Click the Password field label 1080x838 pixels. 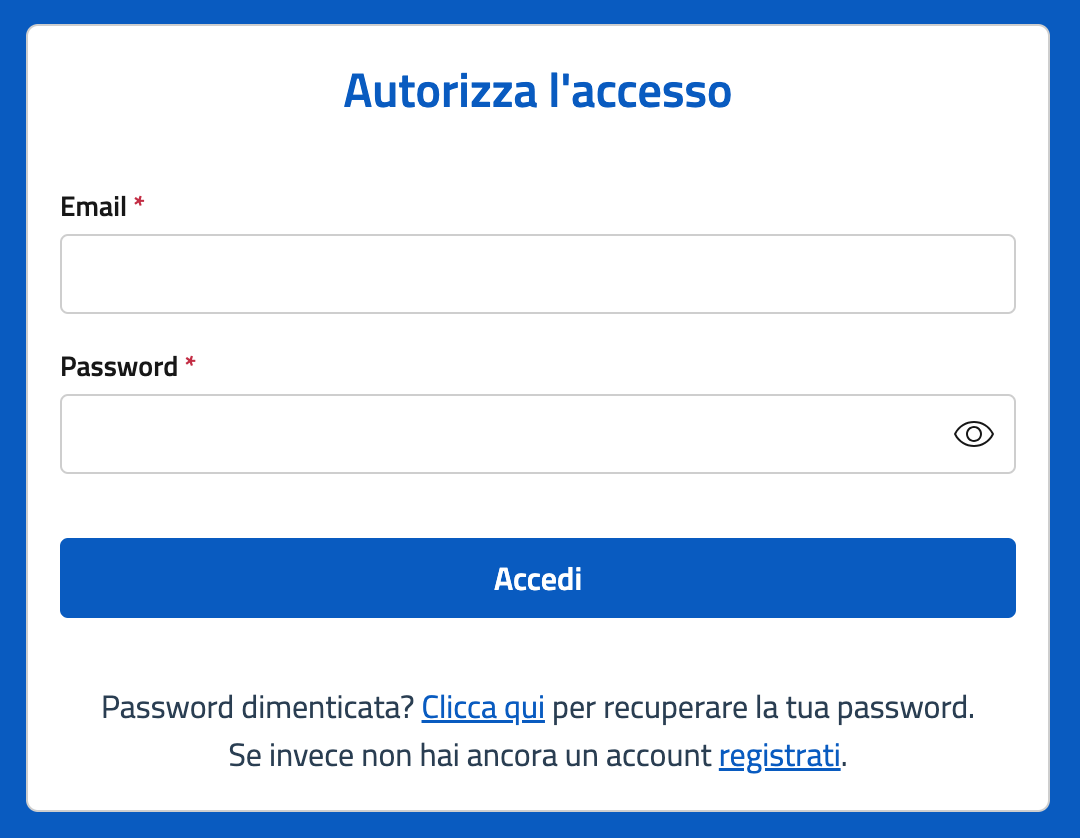(x=119, y=367)
